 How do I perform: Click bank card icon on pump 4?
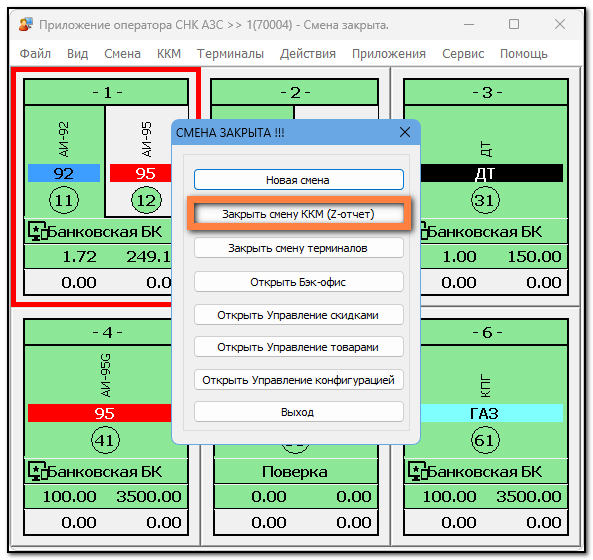point(37,471)
